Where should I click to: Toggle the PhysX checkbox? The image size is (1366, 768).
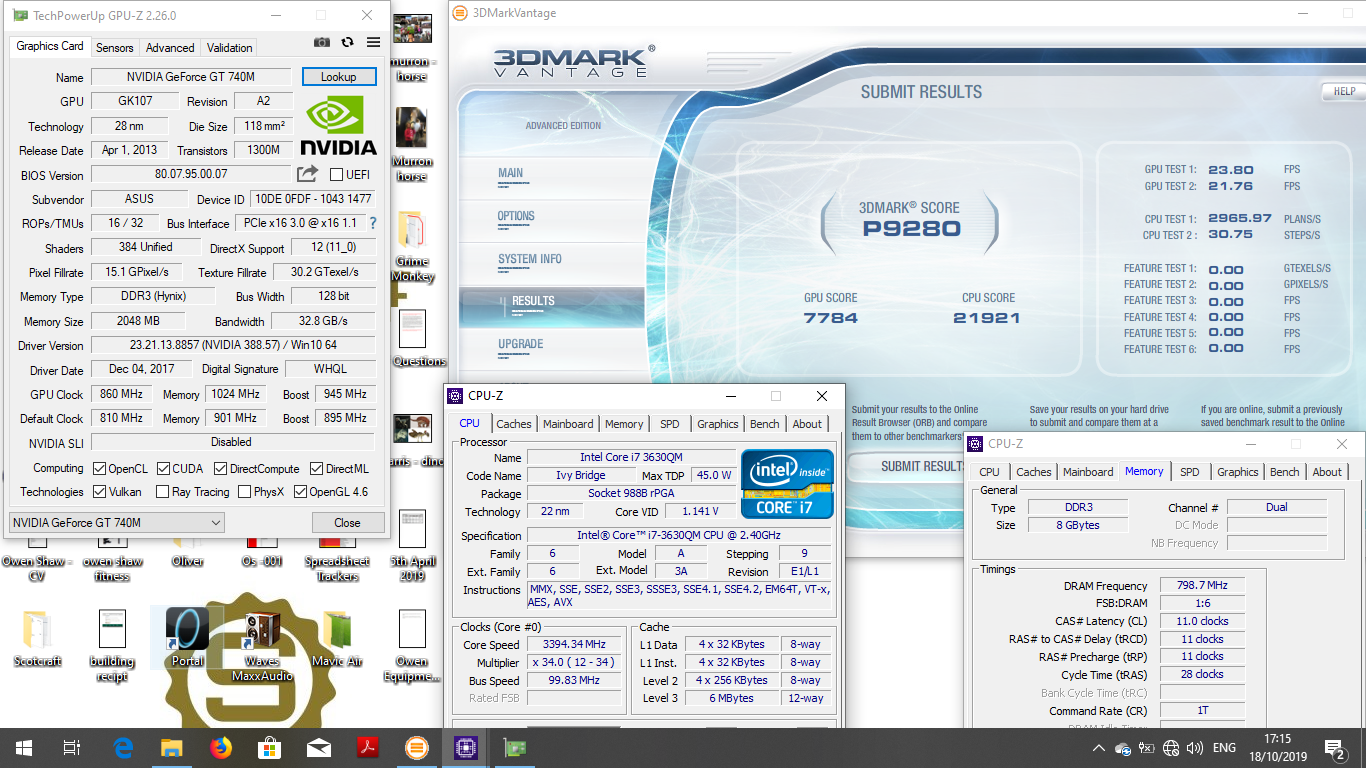tap(244, 492)
